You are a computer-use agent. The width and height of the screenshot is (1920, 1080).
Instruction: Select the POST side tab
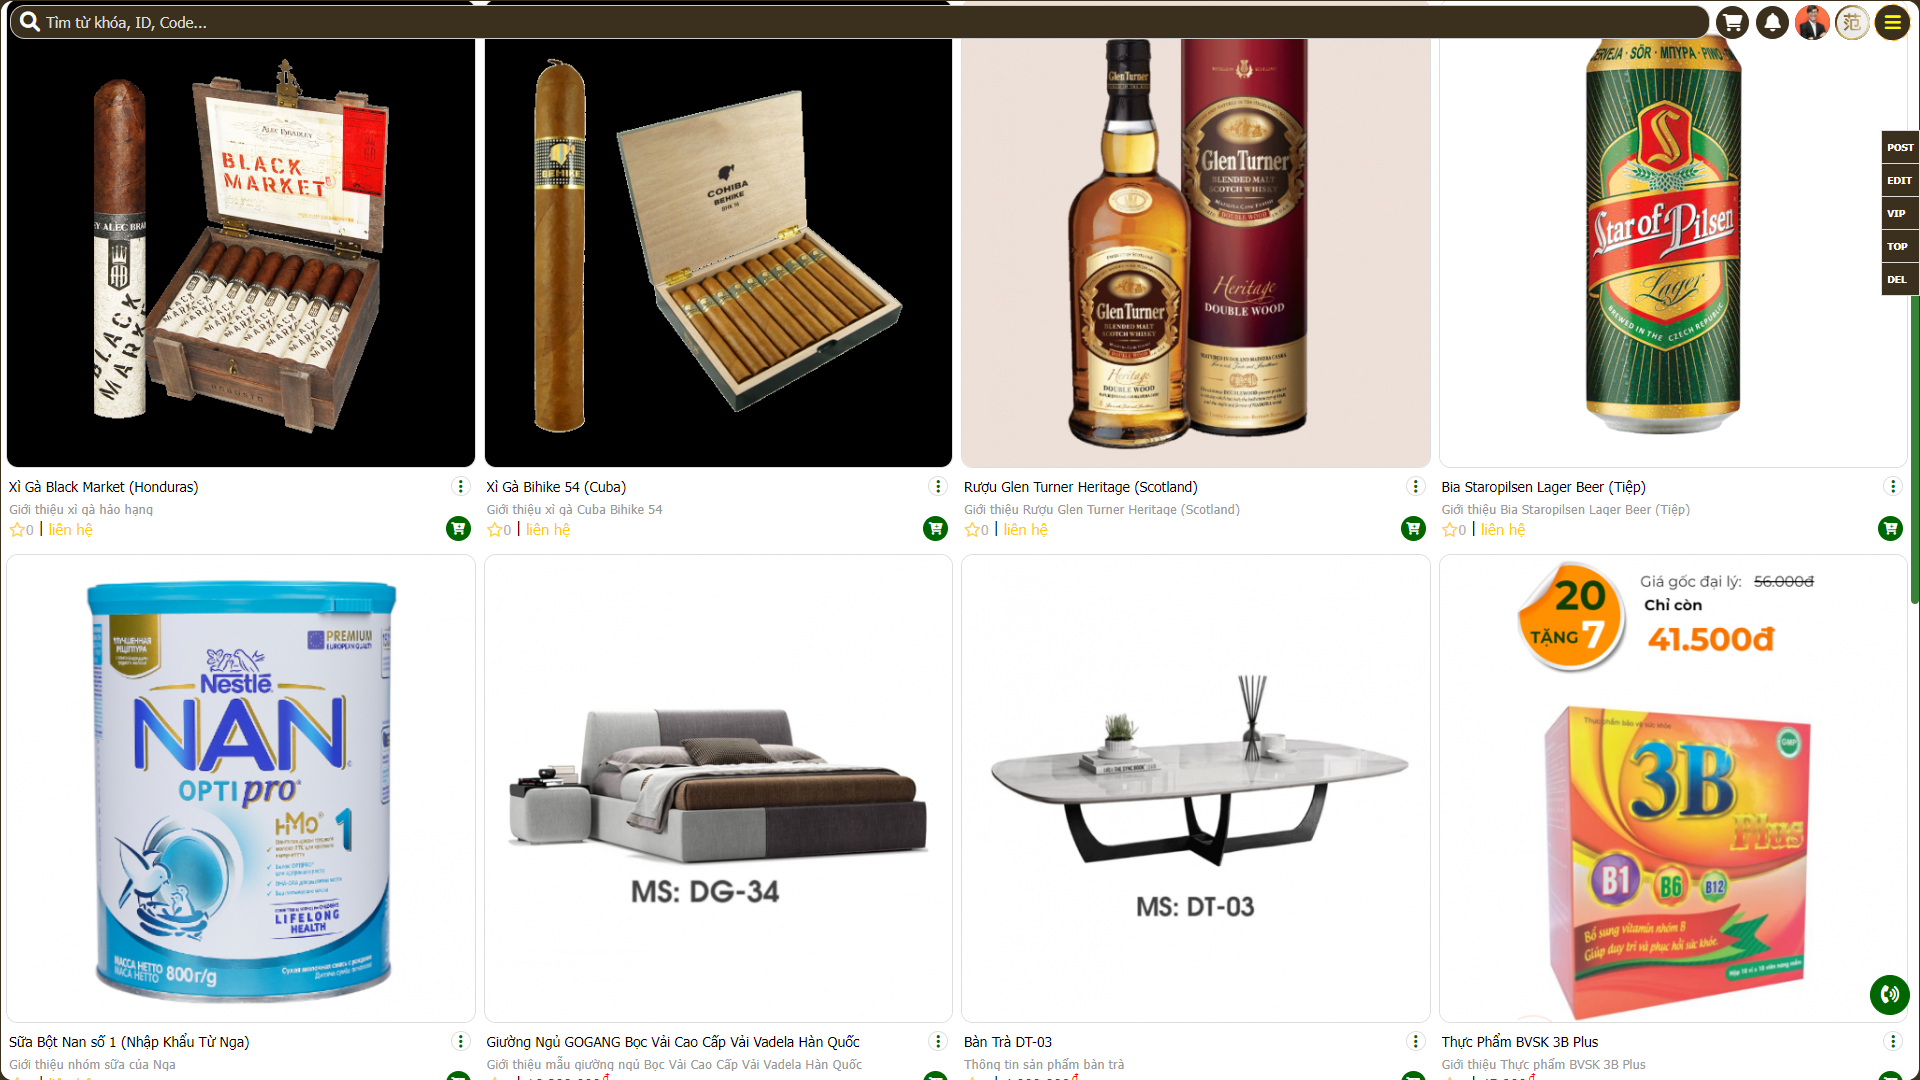pyautogui.click(x=1900, y=147)
